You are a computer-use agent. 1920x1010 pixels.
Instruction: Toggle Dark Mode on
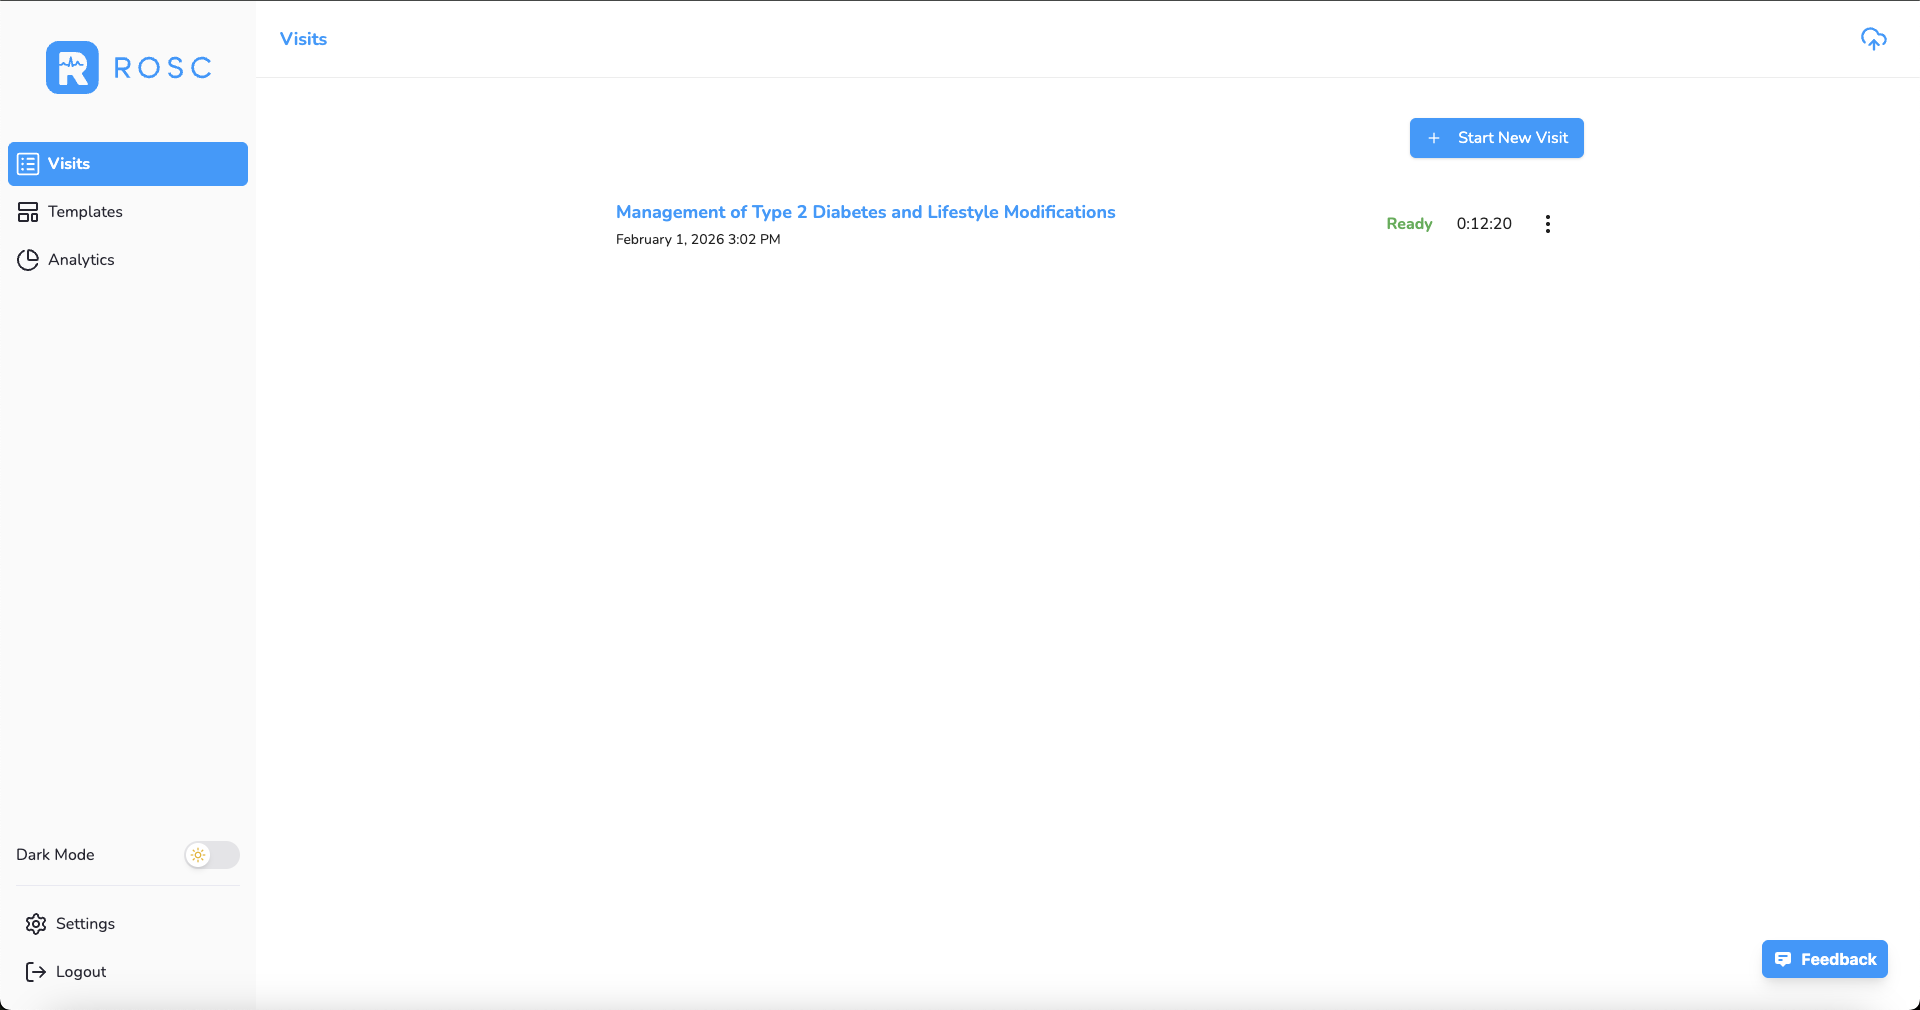click(210, 855)
